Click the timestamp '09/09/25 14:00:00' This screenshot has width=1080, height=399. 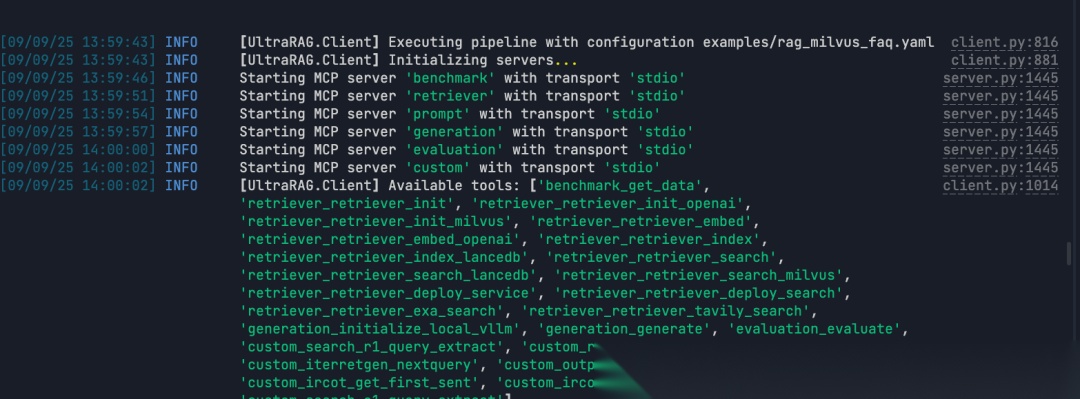pyautogui.click(x=78, y=150)
